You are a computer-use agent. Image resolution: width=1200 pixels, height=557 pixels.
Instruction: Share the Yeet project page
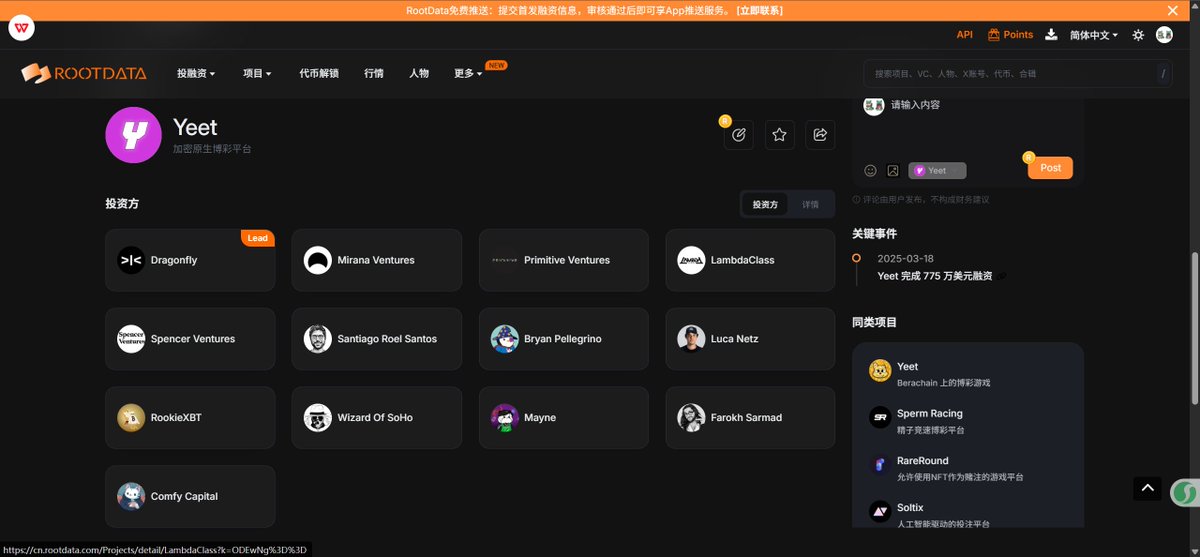coord(820,134)
